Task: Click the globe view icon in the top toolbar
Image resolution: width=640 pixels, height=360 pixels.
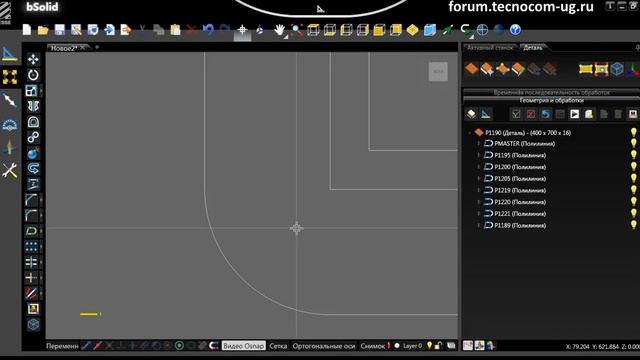Action: click(482, 30)
